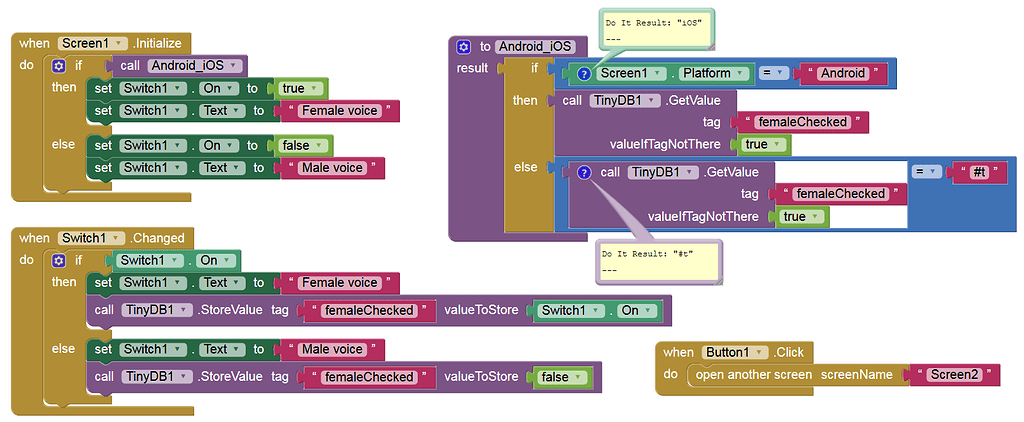
Task: Select the "#t" Do It Result bubble
Action: [656, 261]
